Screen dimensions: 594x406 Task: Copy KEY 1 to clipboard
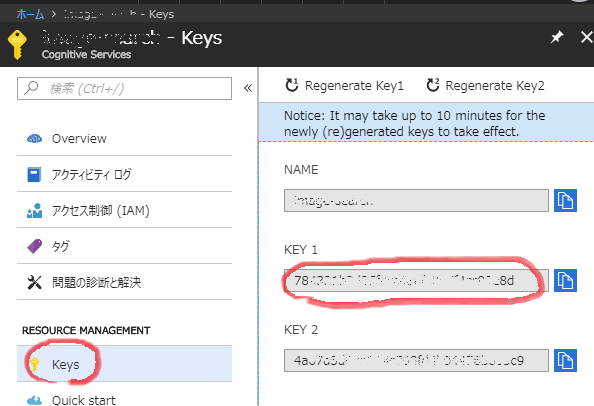pos(565,281)
